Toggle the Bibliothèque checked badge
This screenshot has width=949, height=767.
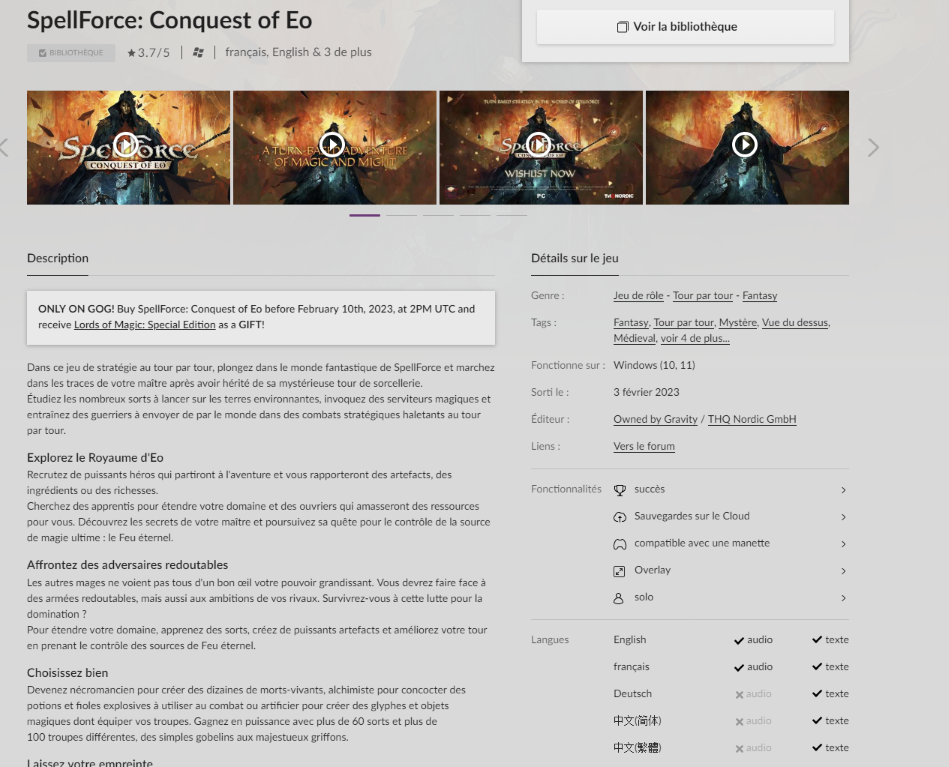coord(71,53)
